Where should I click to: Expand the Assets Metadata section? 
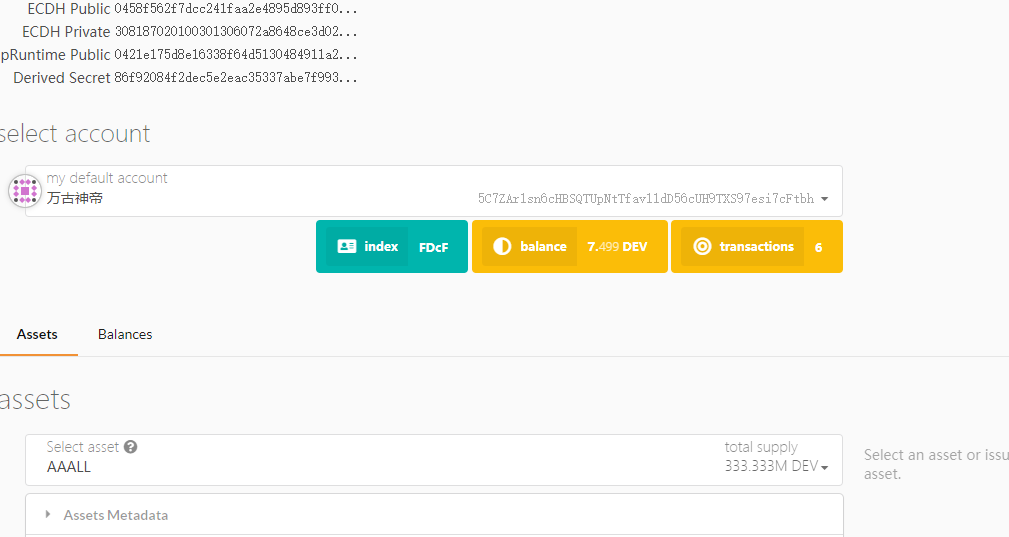coord(48,515)
